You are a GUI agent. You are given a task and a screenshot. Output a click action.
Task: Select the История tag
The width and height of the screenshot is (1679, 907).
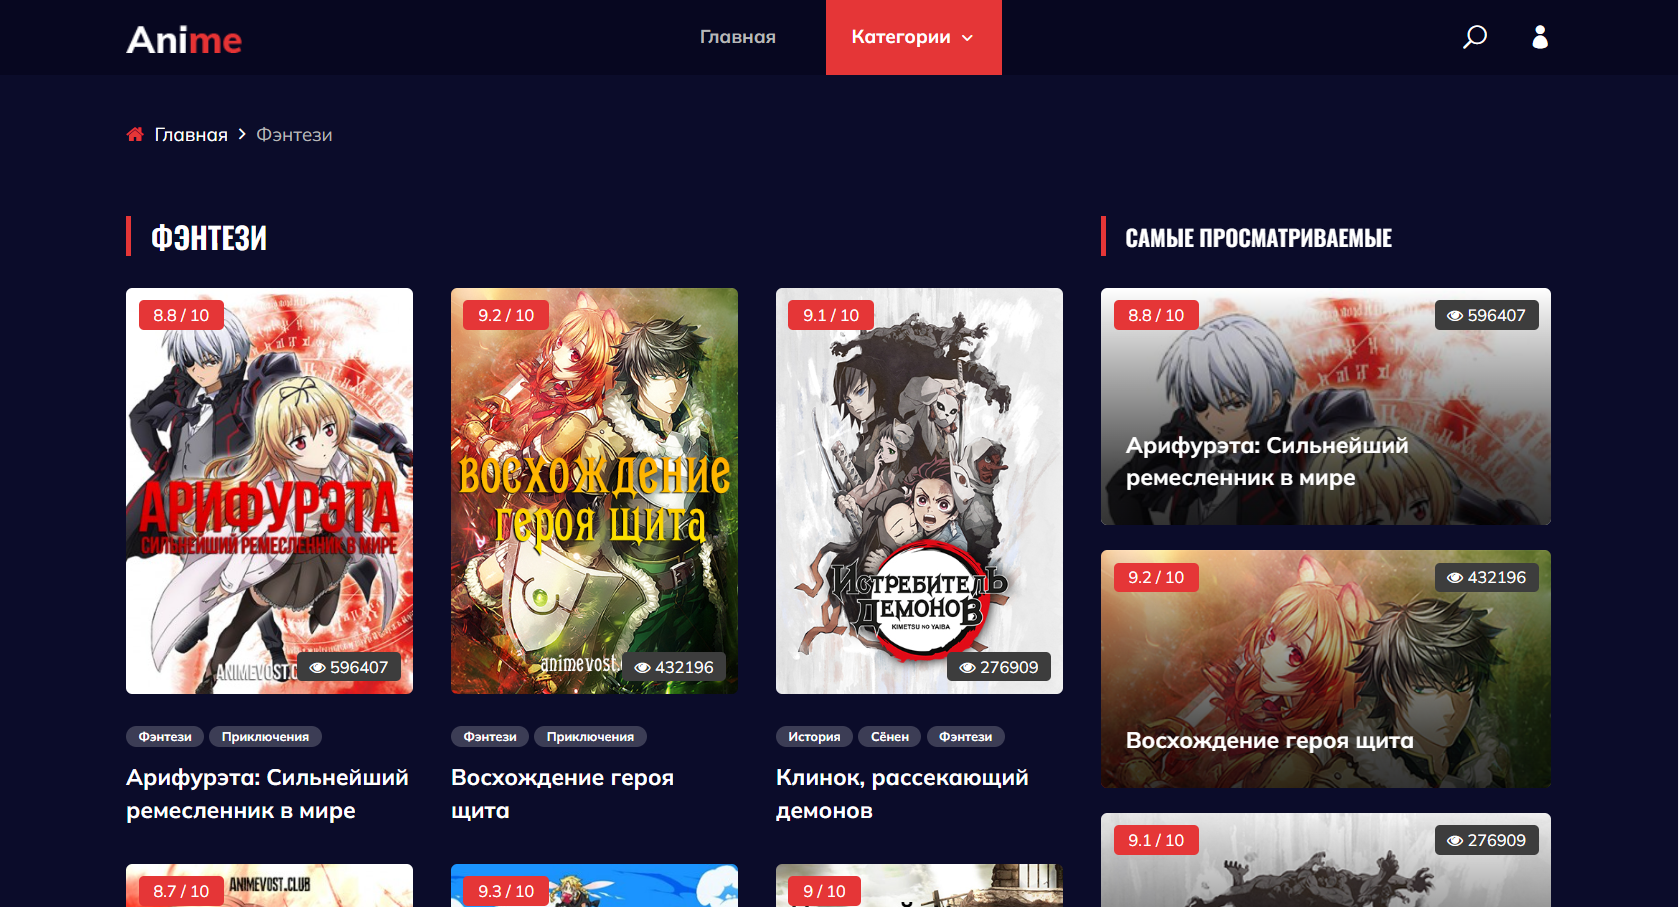point(814,737)
